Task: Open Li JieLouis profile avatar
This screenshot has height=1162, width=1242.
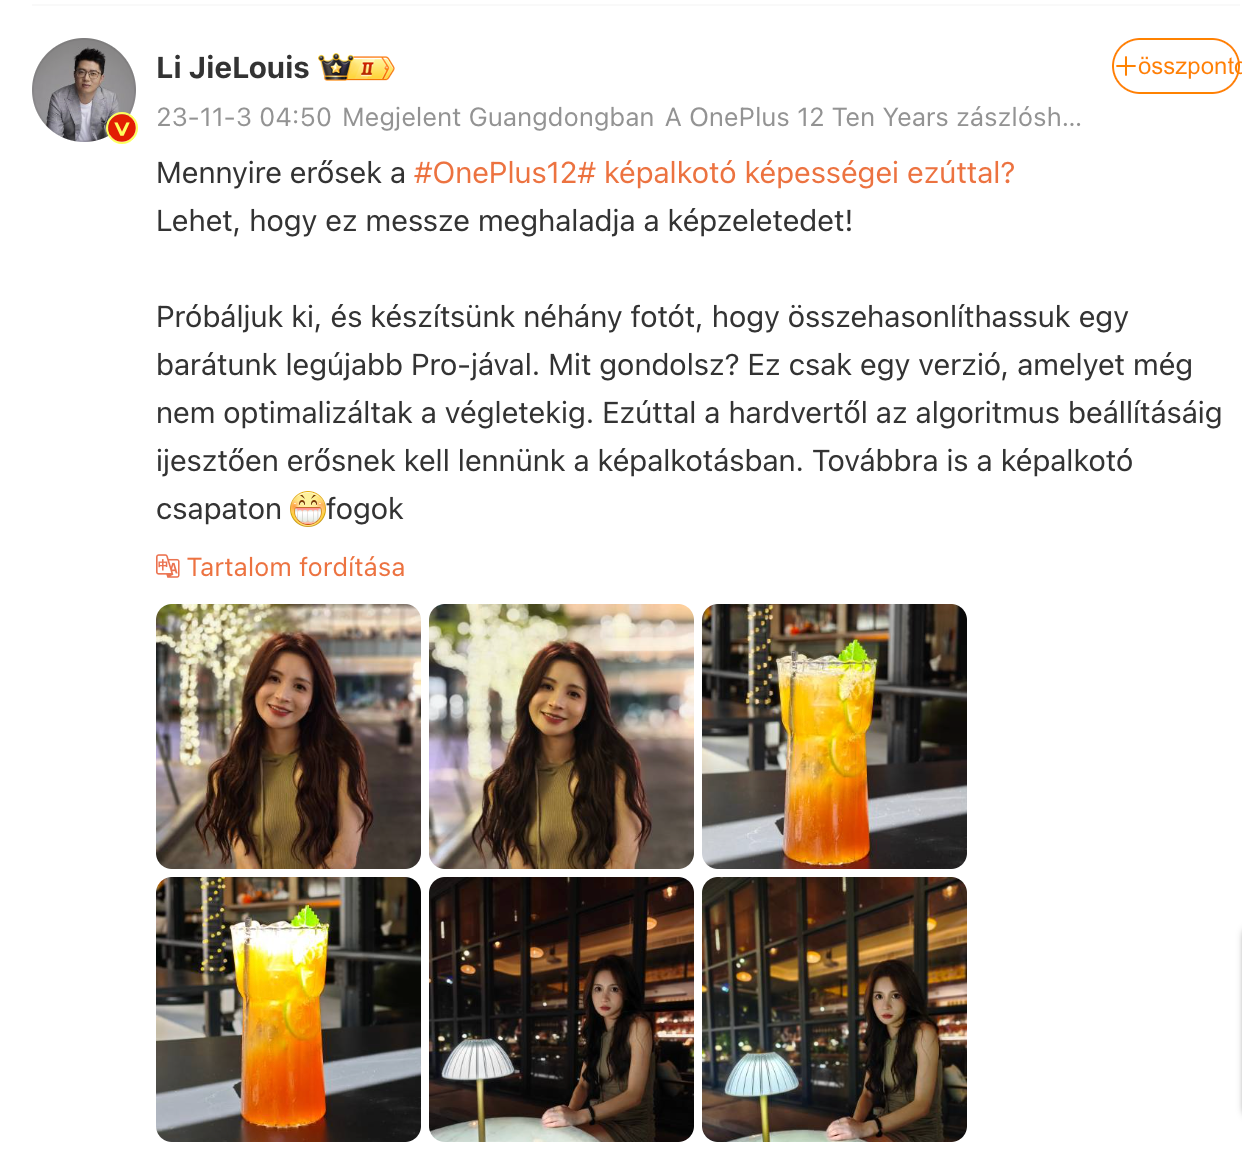Action: click(84, 90)
